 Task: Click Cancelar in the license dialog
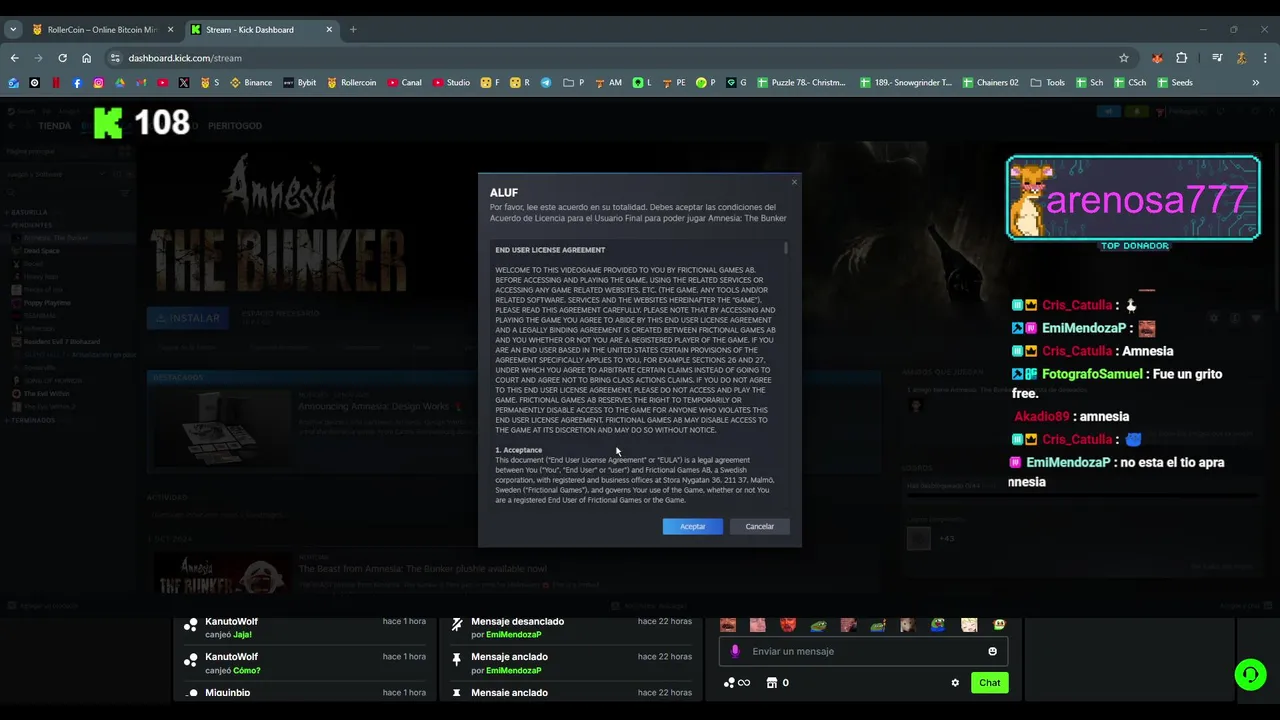click(x=759, y=526)
